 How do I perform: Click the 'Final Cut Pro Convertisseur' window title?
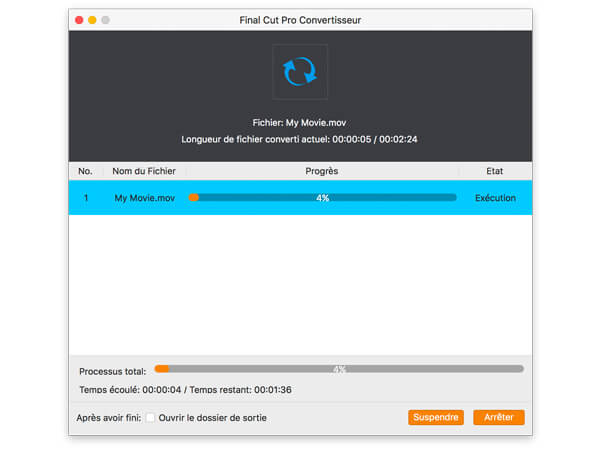(300, 20)
